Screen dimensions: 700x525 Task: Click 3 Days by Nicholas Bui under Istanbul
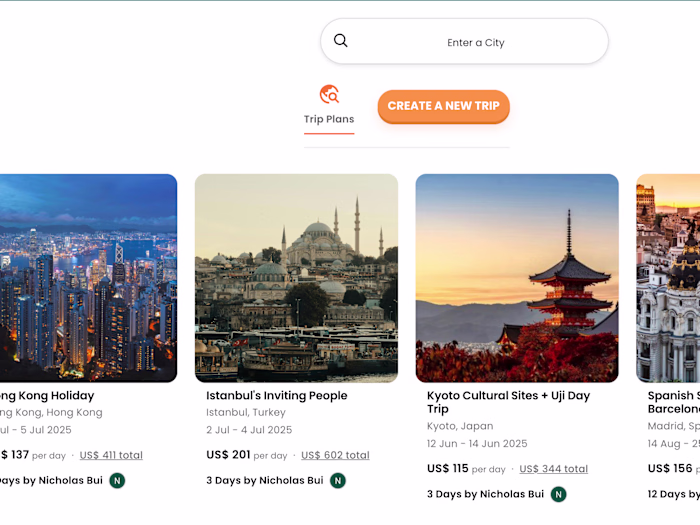point(265,481)
